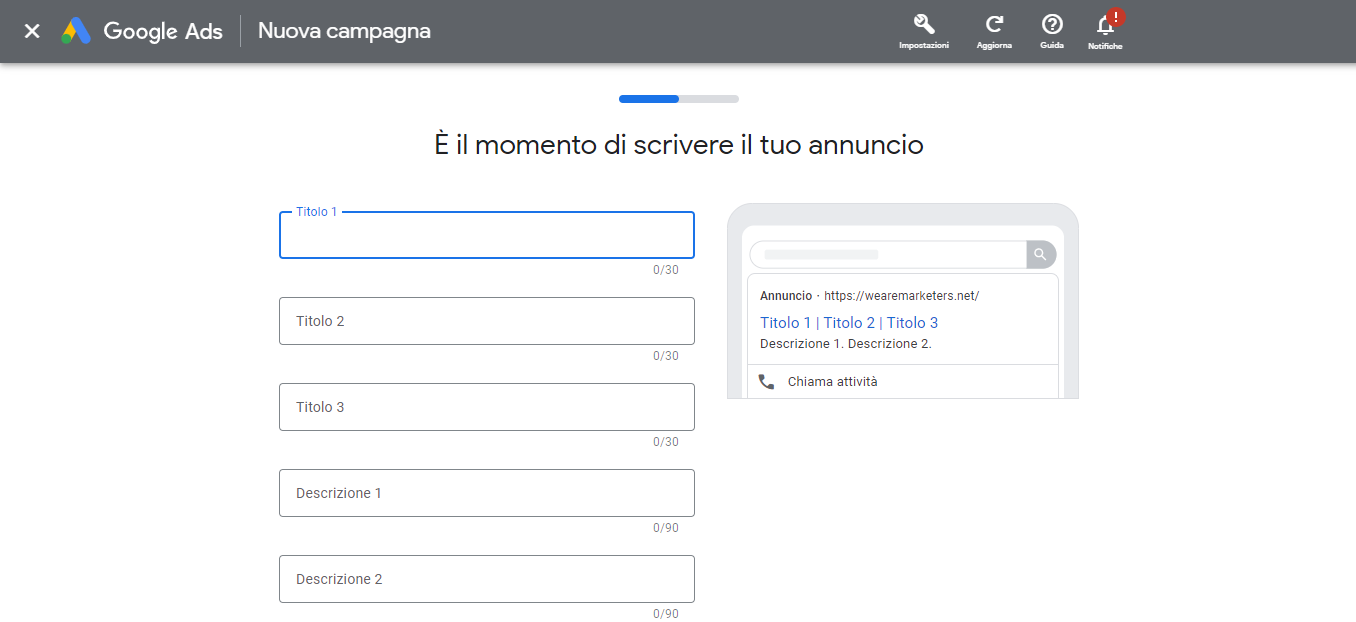
Task: Click the Aggiorna refresh icon
Action: (994, 25)
